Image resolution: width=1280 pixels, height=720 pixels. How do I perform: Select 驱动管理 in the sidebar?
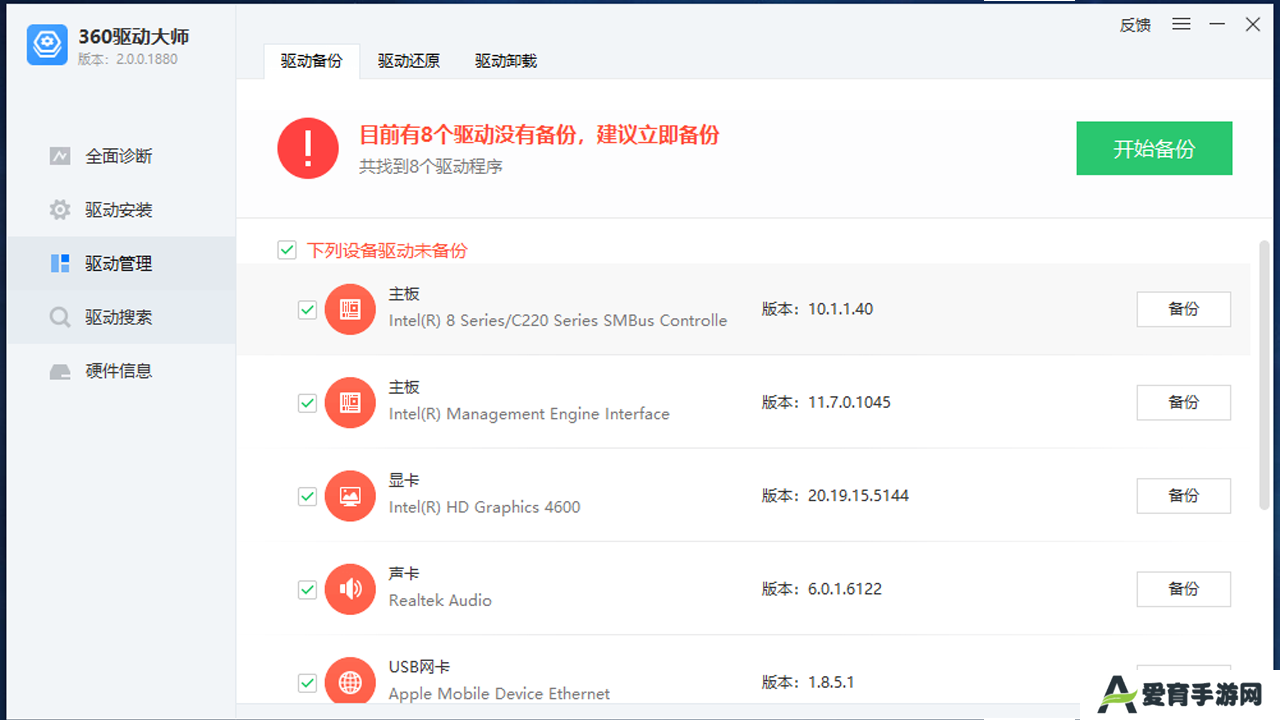[x=121, y=264]
